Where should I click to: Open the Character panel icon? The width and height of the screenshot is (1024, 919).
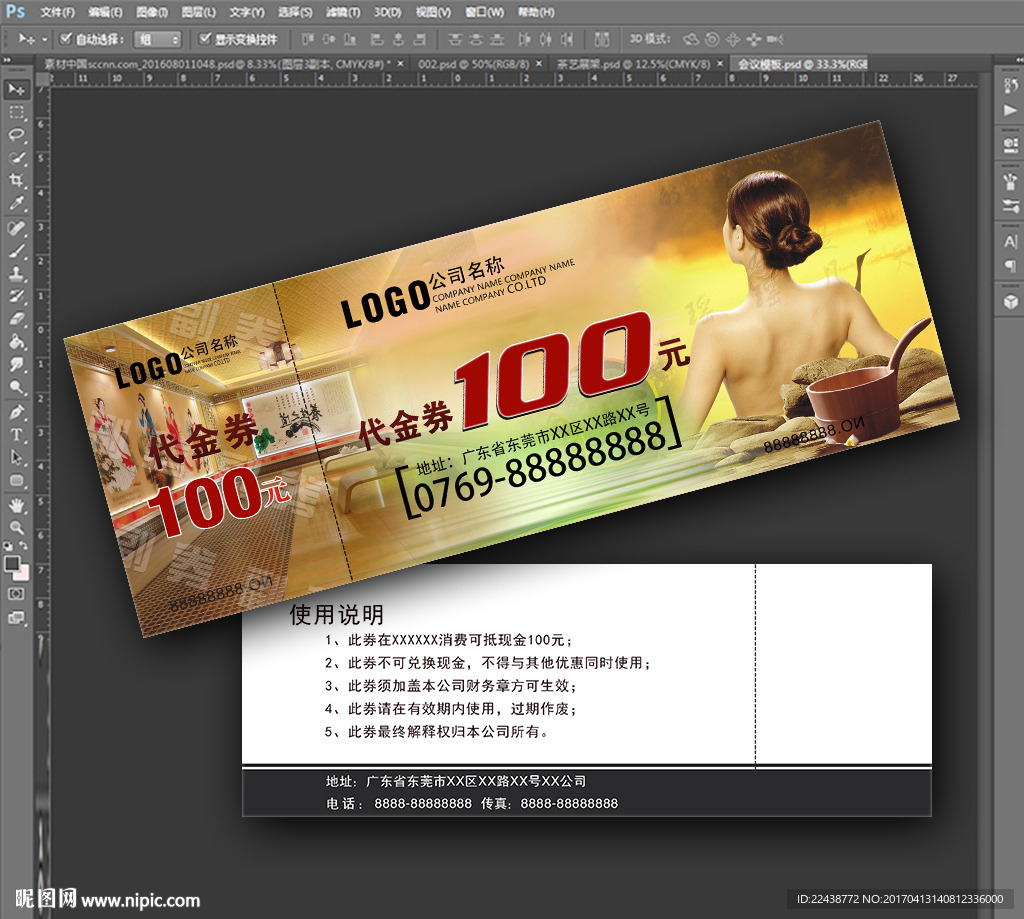(1008, 241)
